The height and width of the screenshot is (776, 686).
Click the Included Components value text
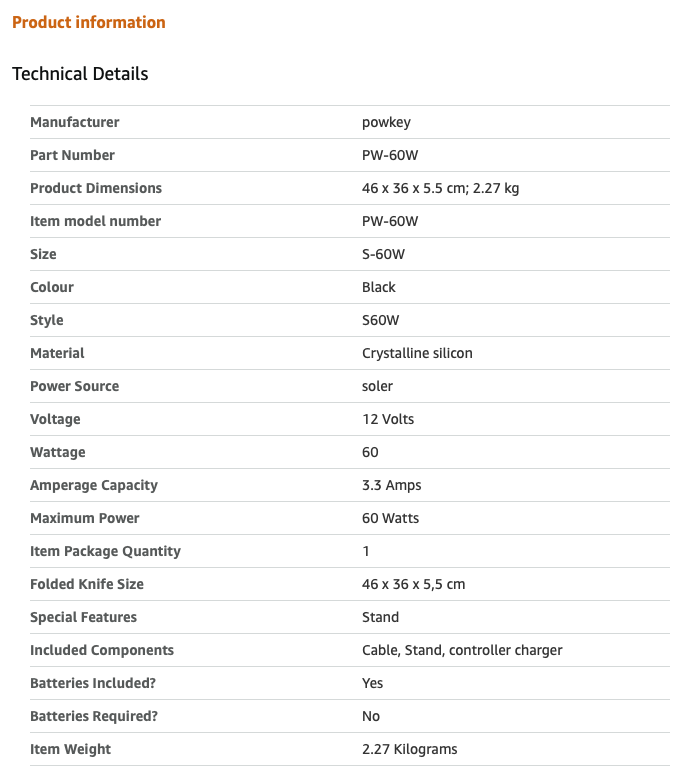pyautogui.click(x=462, y=650)
